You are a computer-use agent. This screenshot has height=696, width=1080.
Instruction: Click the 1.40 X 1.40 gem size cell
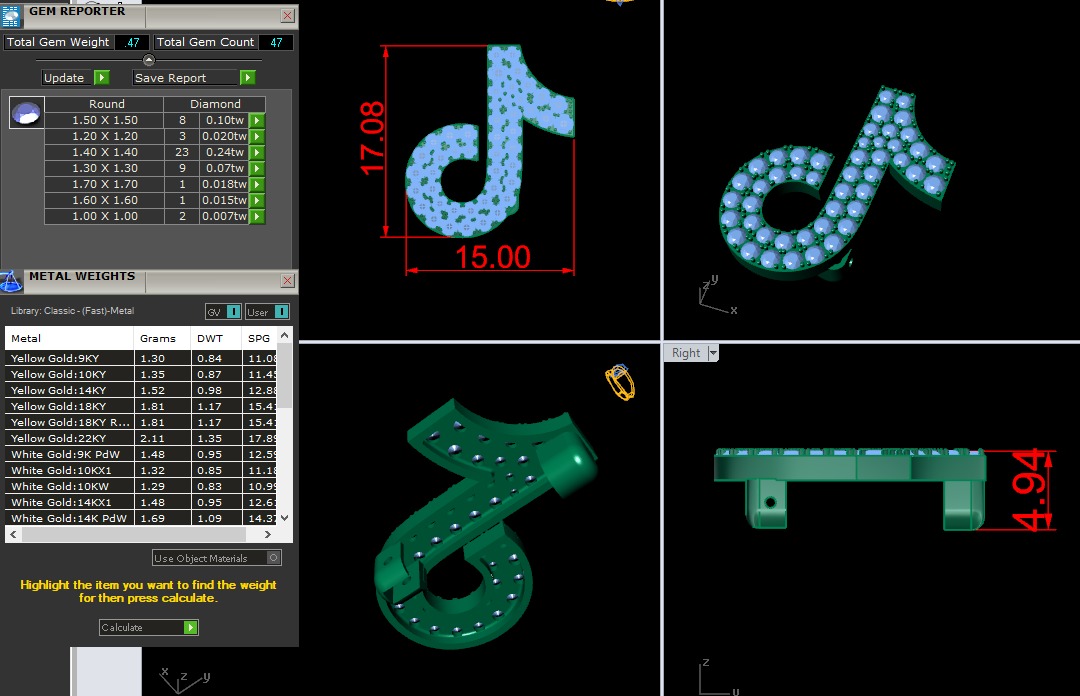(105, 152)
